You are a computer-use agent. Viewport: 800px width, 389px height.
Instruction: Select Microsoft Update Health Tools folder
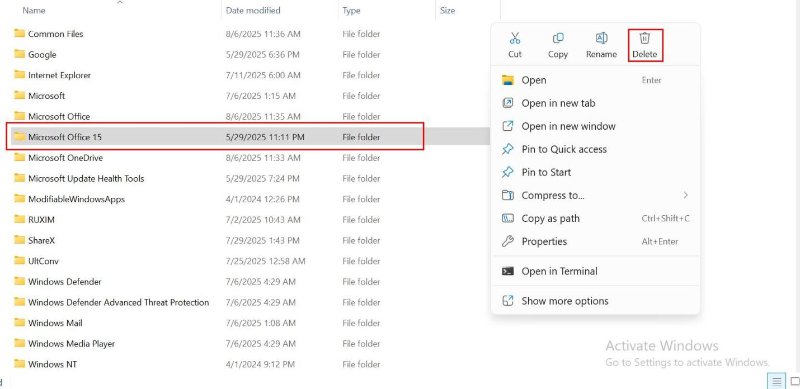point(86,178)
